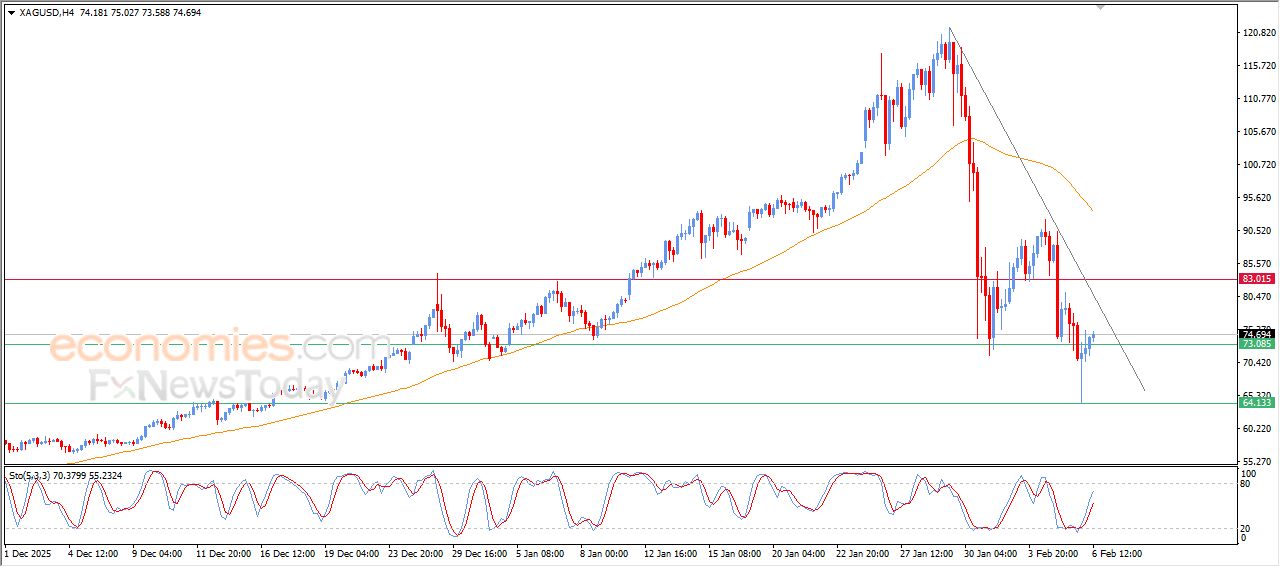1280x567 pixels.
Task: Select the black 74.694 current price label
Action: click(x=1256, y=334)
